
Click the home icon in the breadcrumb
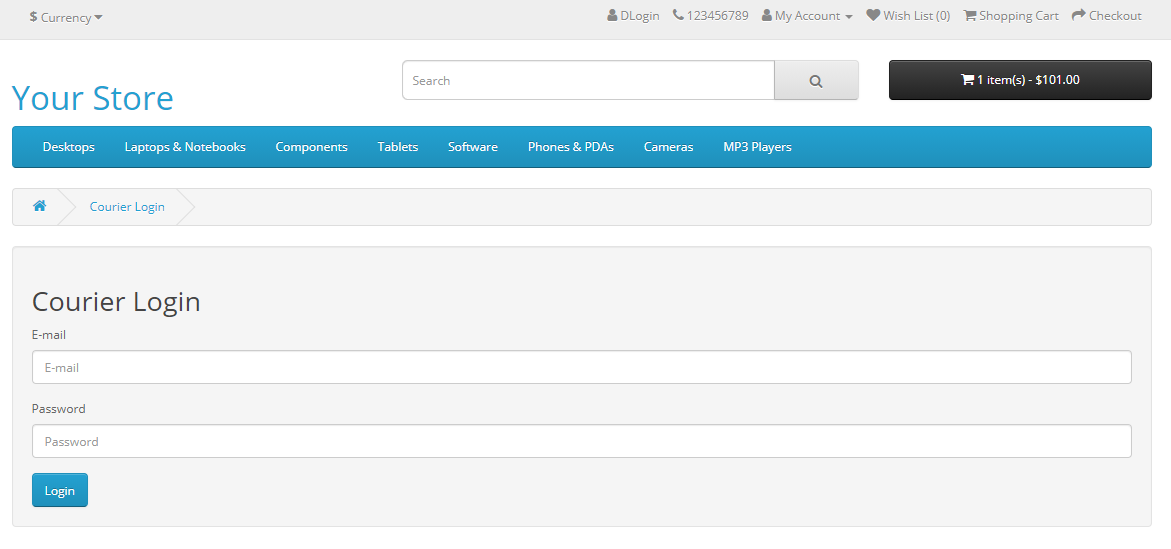[x=39, y=206]
